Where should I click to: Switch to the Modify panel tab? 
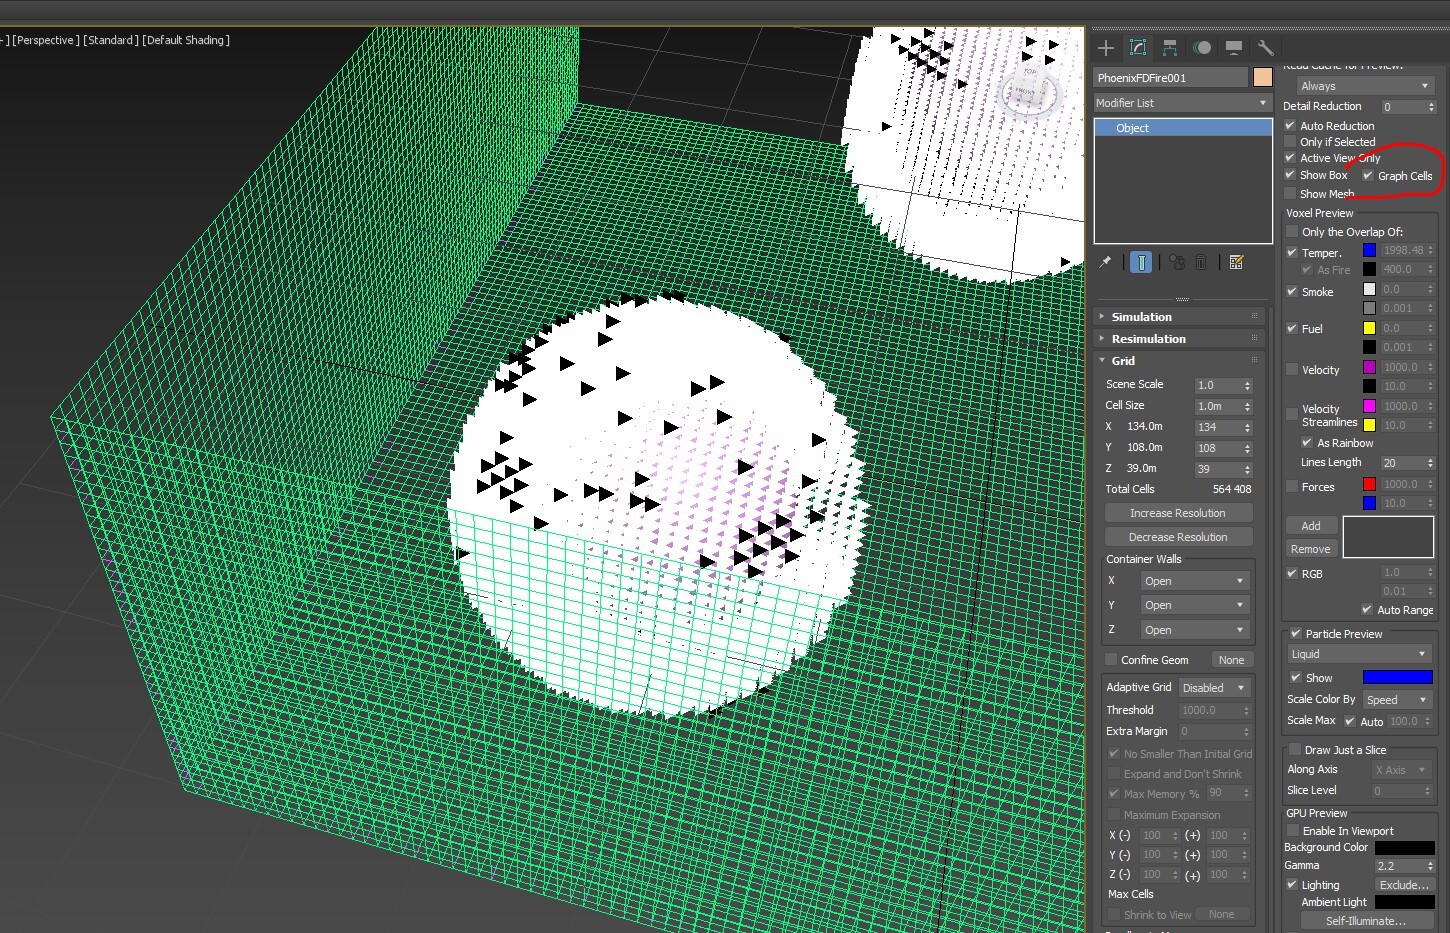coord(1138,48)
